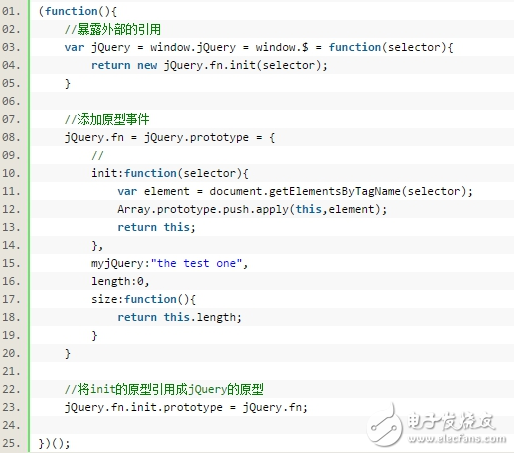
Task: Click the elecfans watermark logo icon
Action: [384, 425]
